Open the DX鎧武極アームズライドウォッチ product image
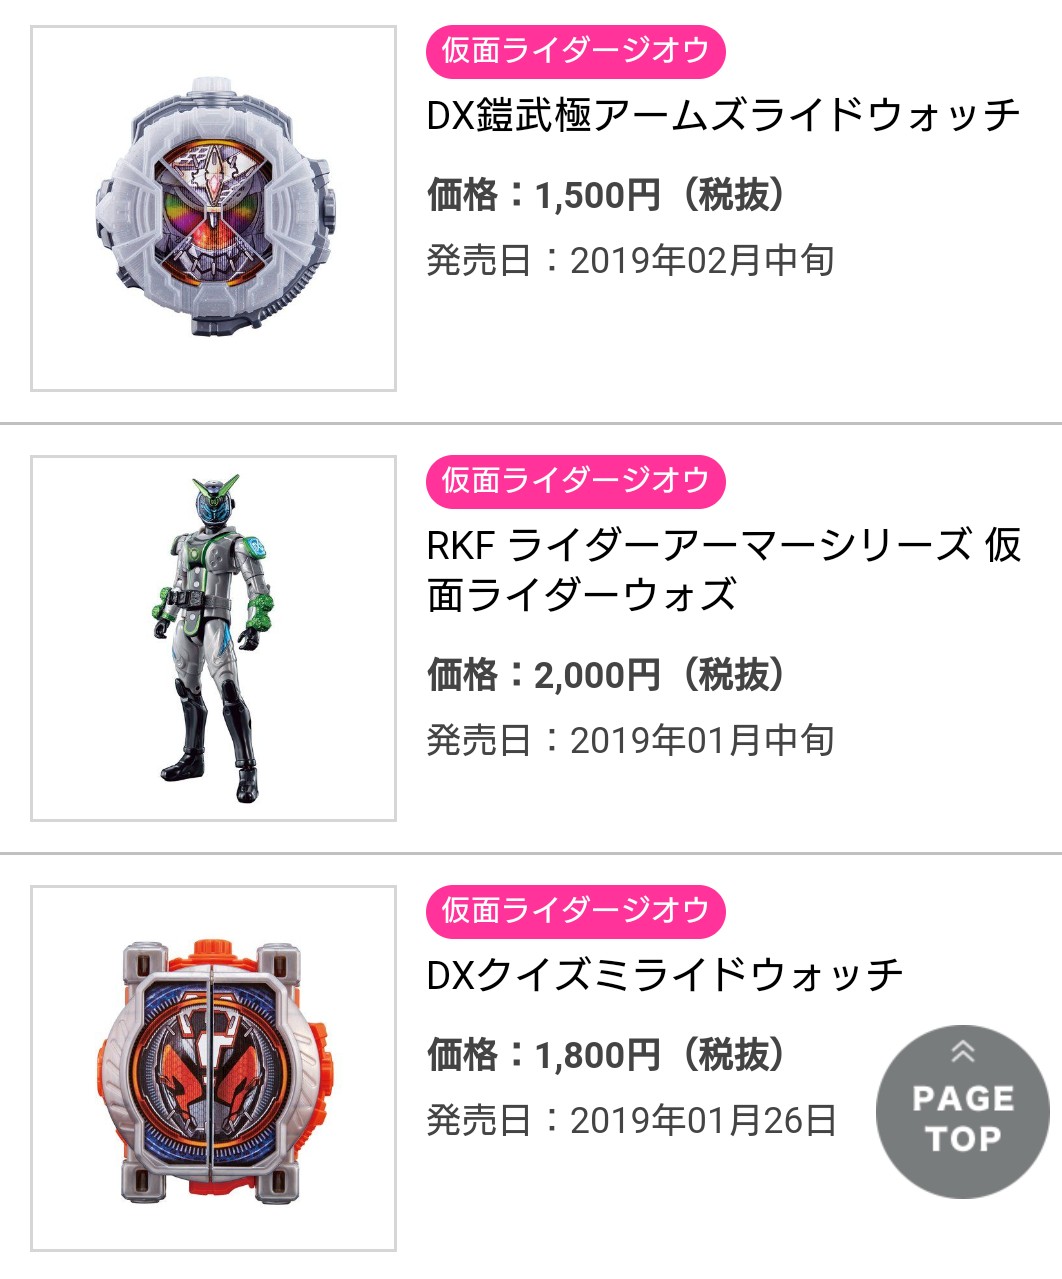The height and width of the screenshot is (1279, 1062). pos(213,208)
